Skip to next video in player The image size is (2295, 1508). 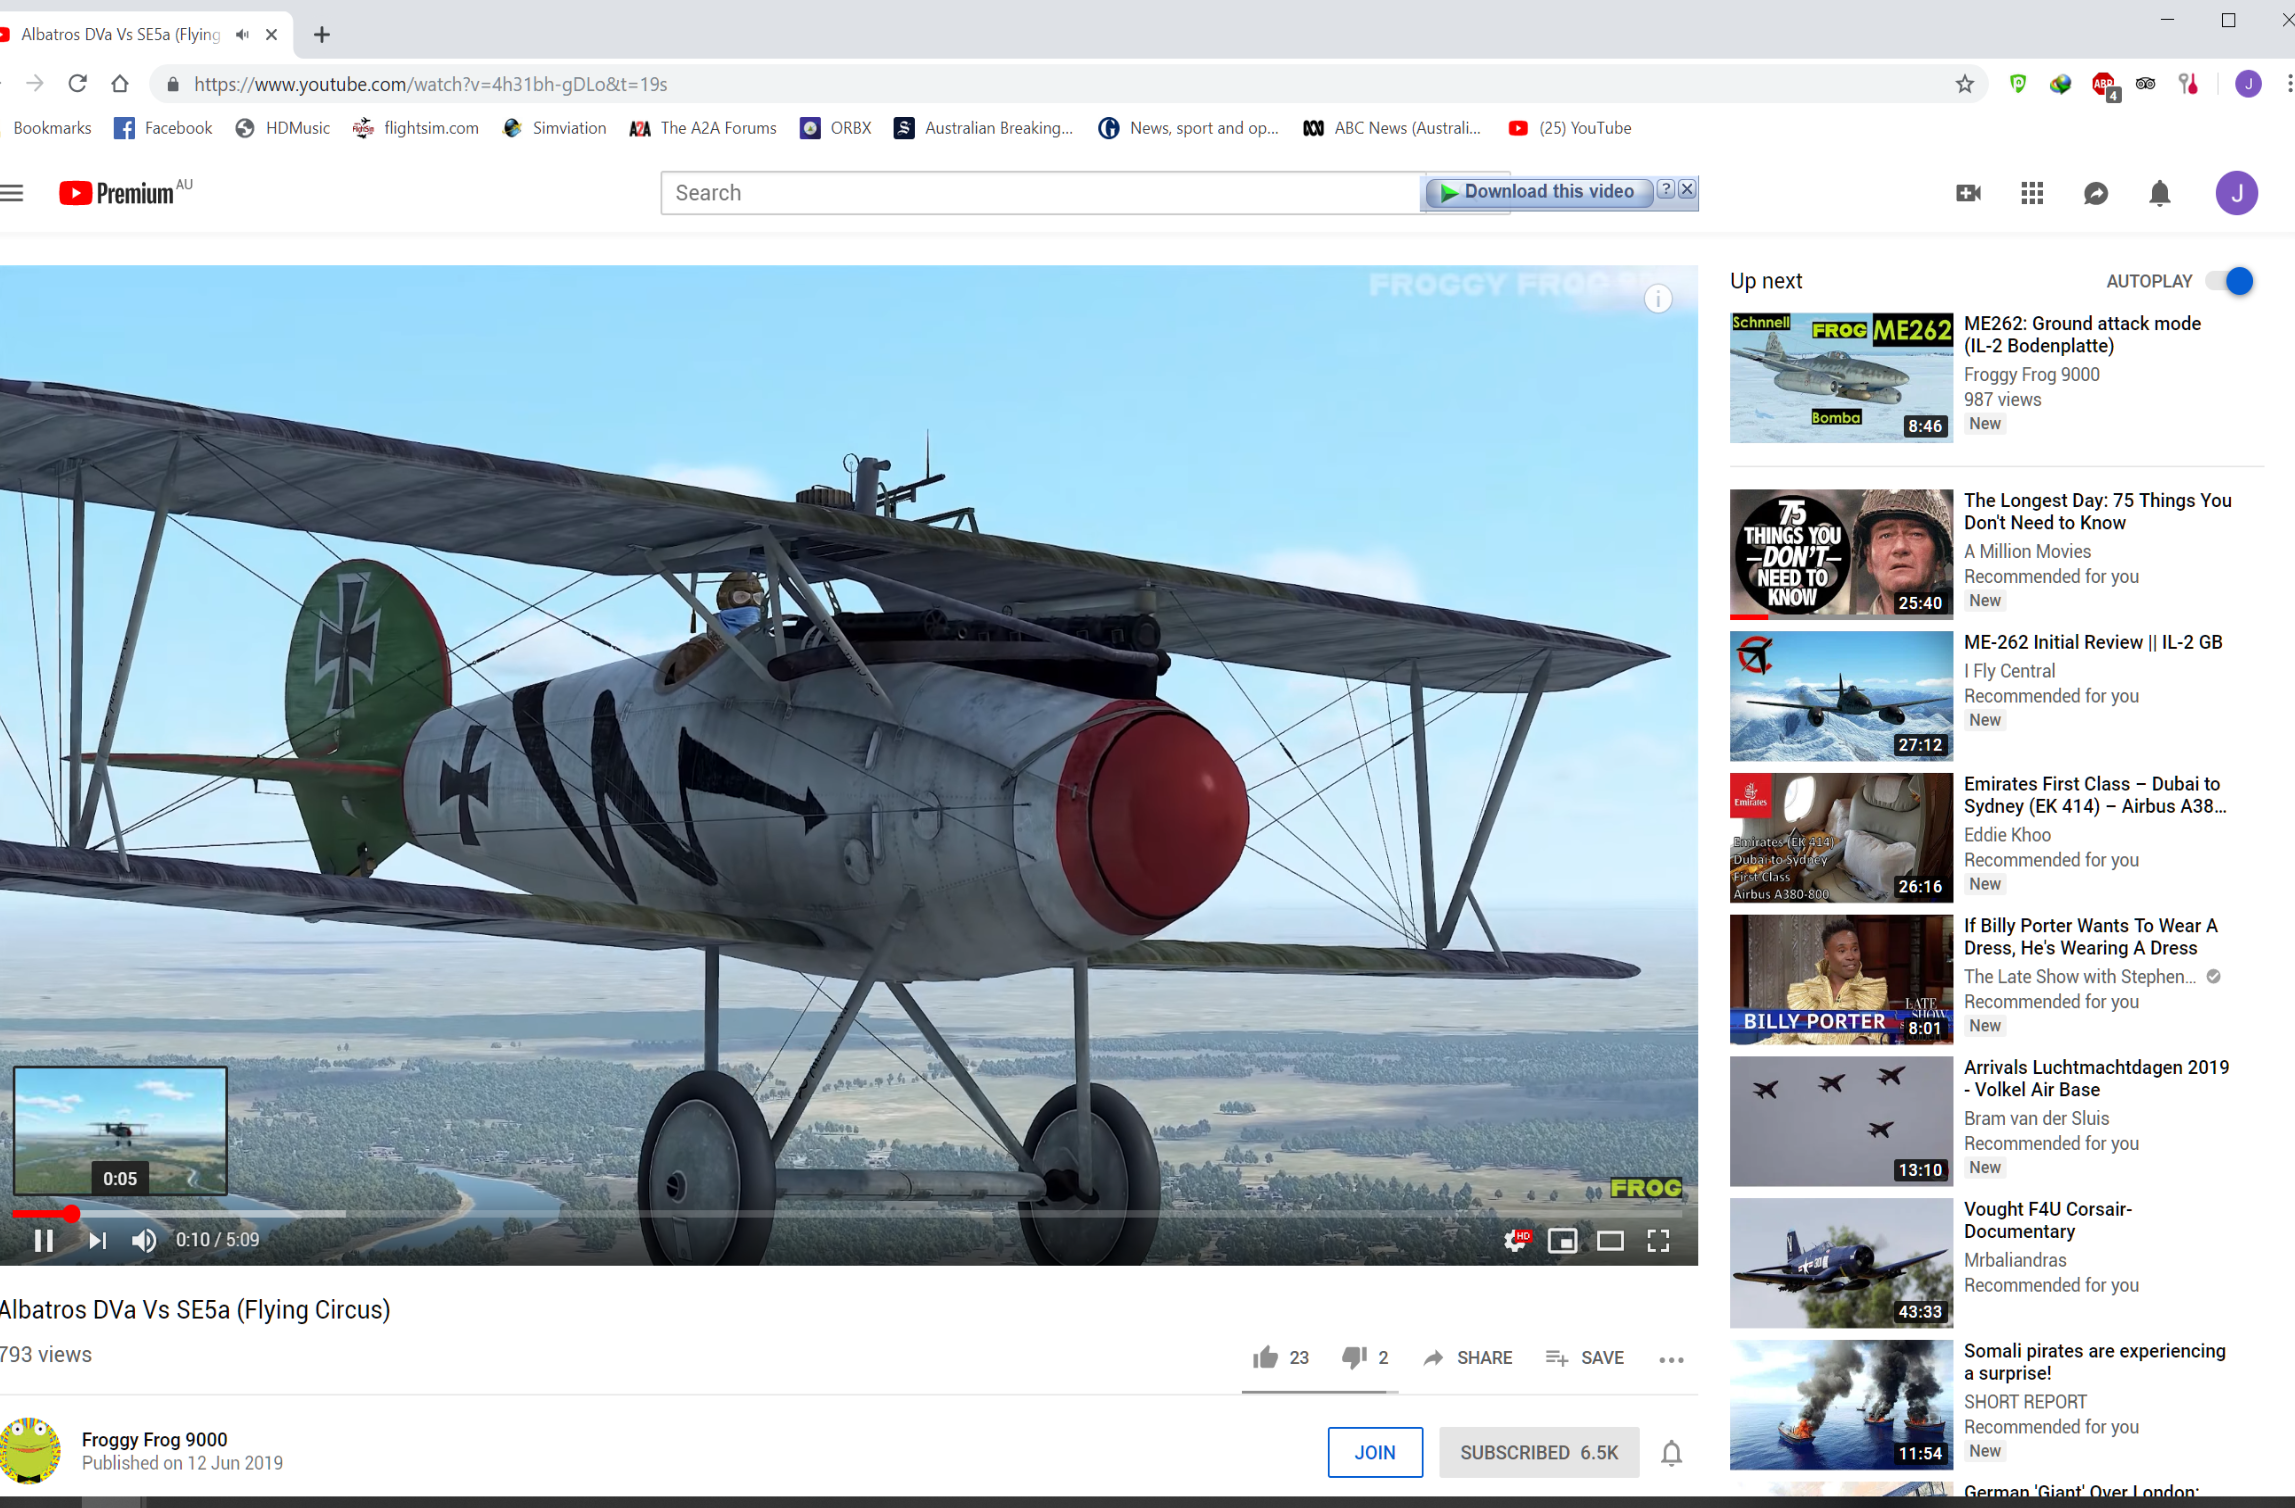(97, 1240)
